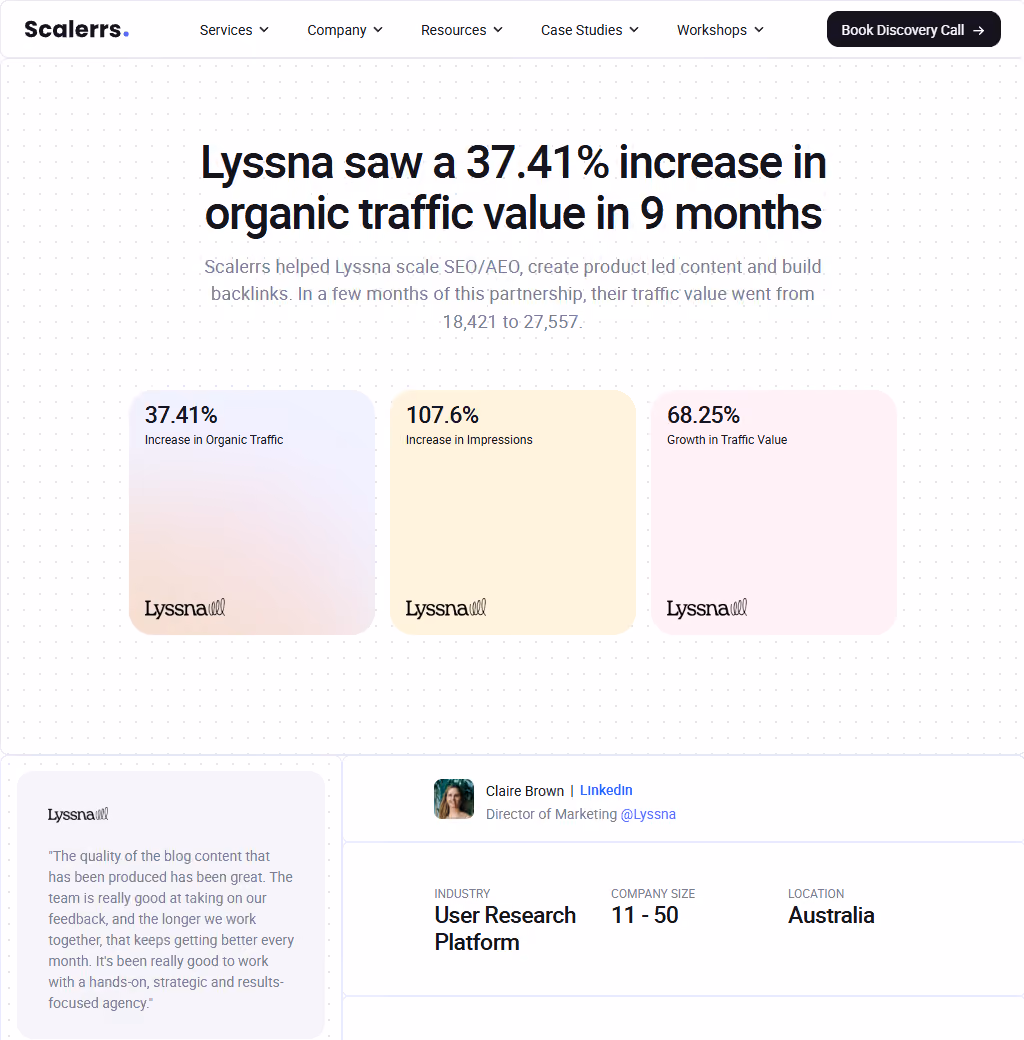This screenshot has width=1024, height=1040.
Task: Click Lyssna logo in the Impressions card
Action: point(446,608)
